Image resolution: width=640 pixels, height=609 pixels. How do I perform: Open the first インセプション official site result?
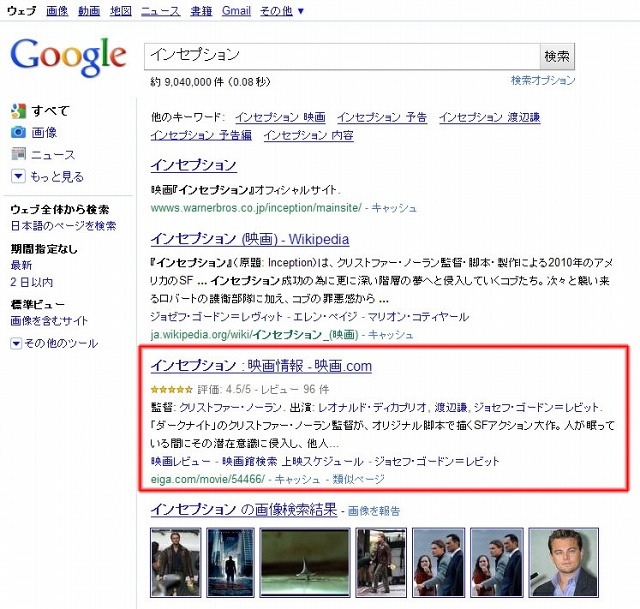coord(194,165)
